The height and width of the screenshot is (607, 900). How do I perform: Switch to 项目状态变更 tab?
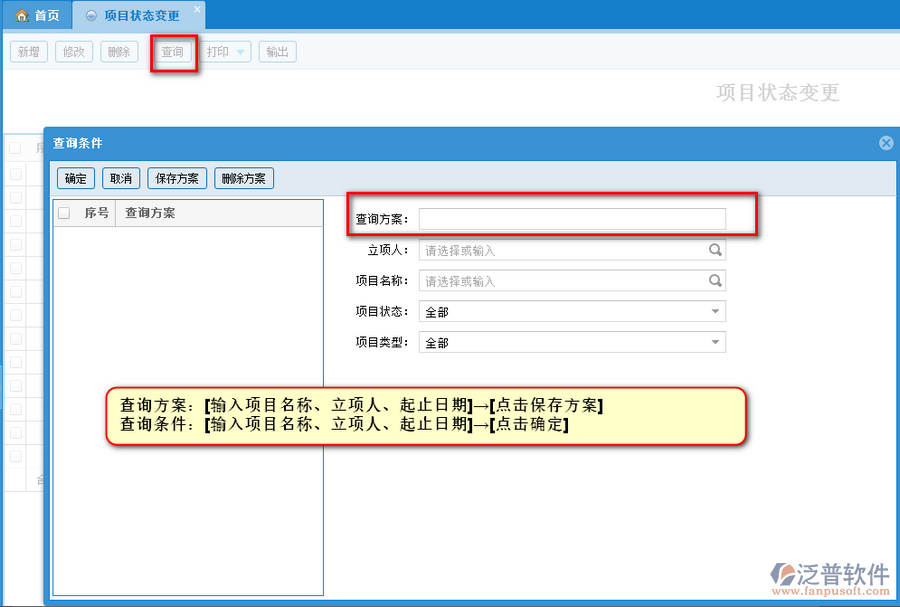pos(141,15)
